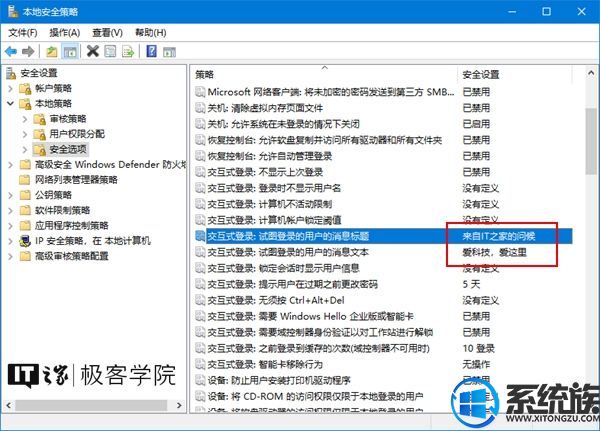Select 交互式登录: 智能卡移除行为
Image resolution: width=600 pixels, height=431 pixels.
pyautogui.click(x=383, y=364)
